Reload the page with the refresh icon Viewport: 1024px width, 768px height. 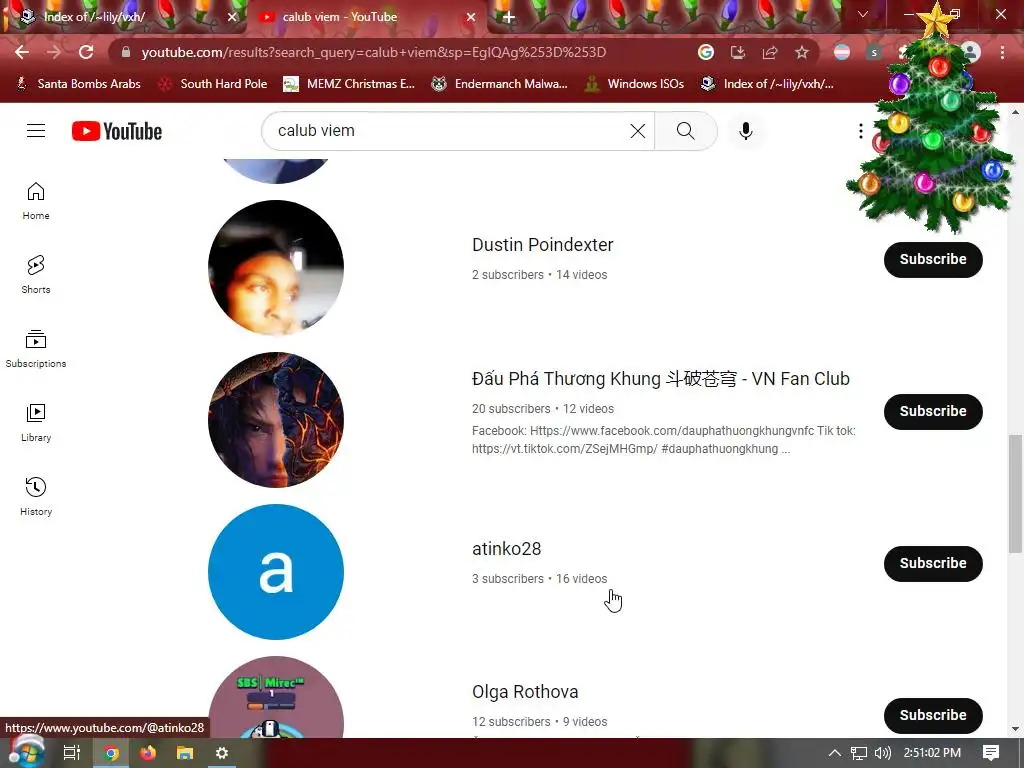86,52
